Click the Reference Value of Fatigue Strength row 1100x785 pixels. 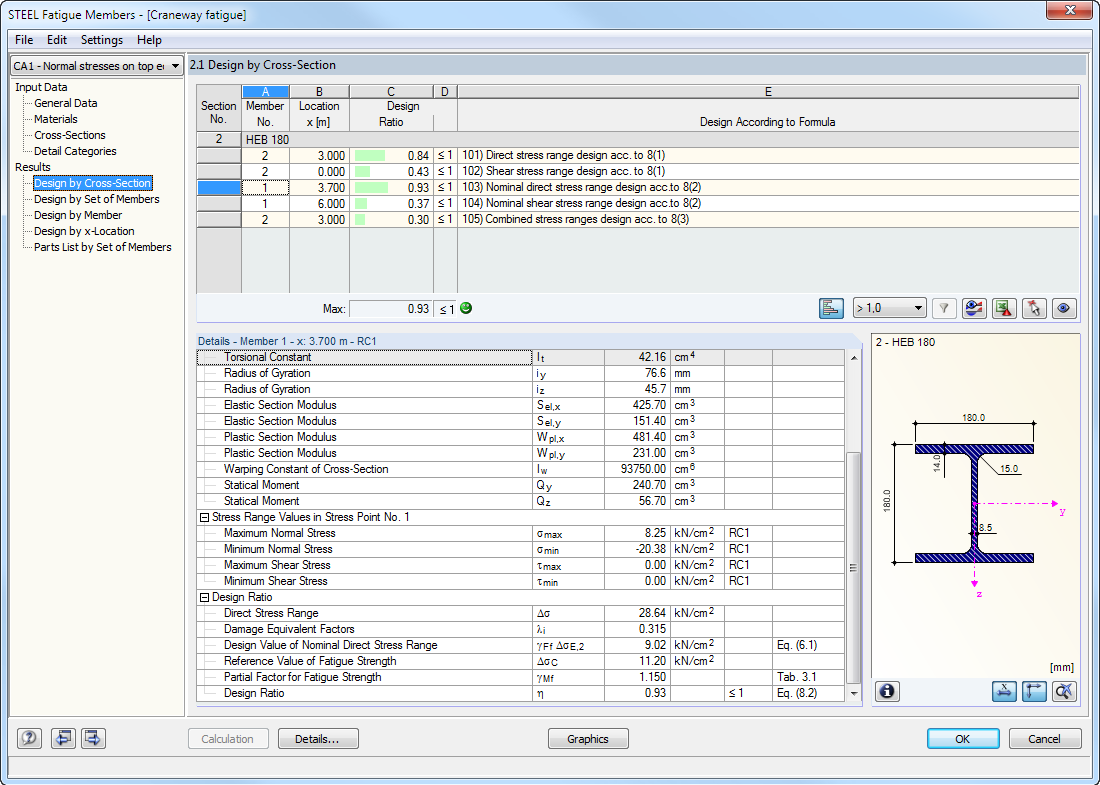(x=521, y=661)
